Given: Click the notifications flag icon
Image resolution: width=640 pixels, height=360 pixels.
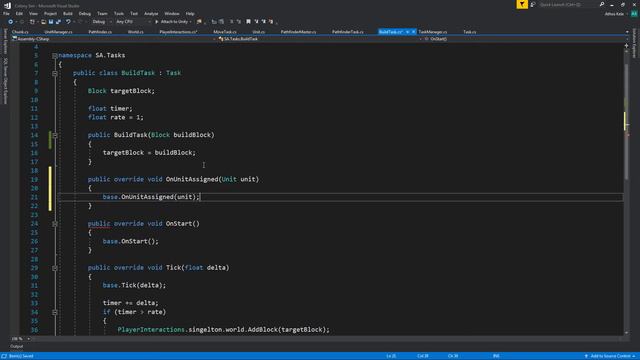Looking at the screenshot, I should point(522,4).
